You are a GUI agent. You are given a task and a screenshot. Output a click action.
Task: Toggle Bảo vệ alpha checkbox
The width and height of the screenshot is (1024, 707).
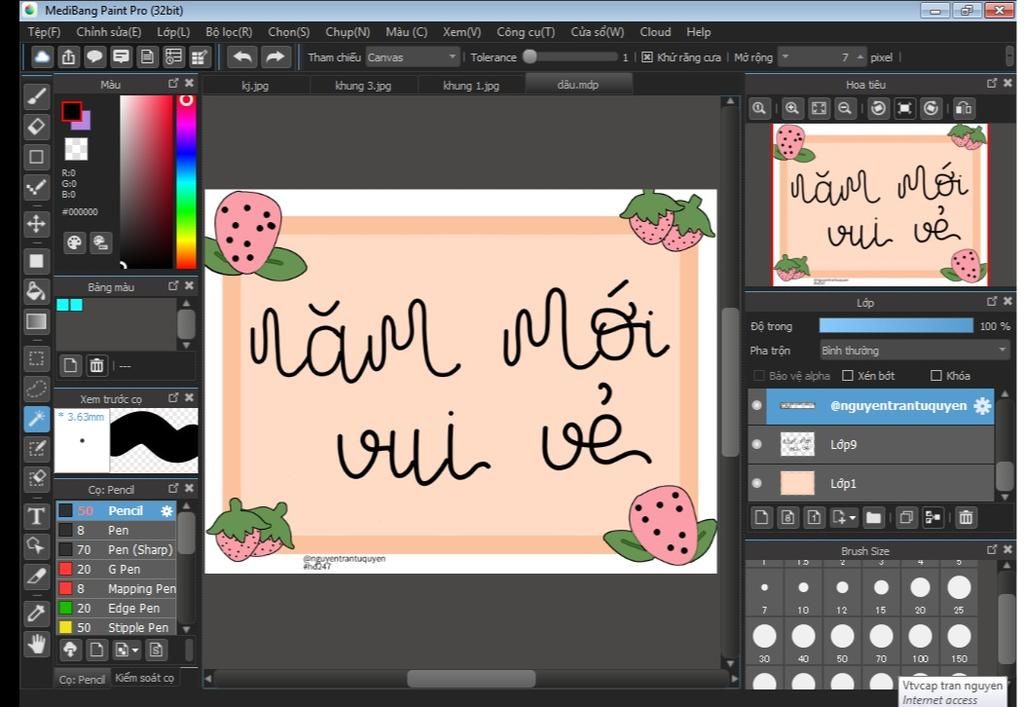coord(759,375)
